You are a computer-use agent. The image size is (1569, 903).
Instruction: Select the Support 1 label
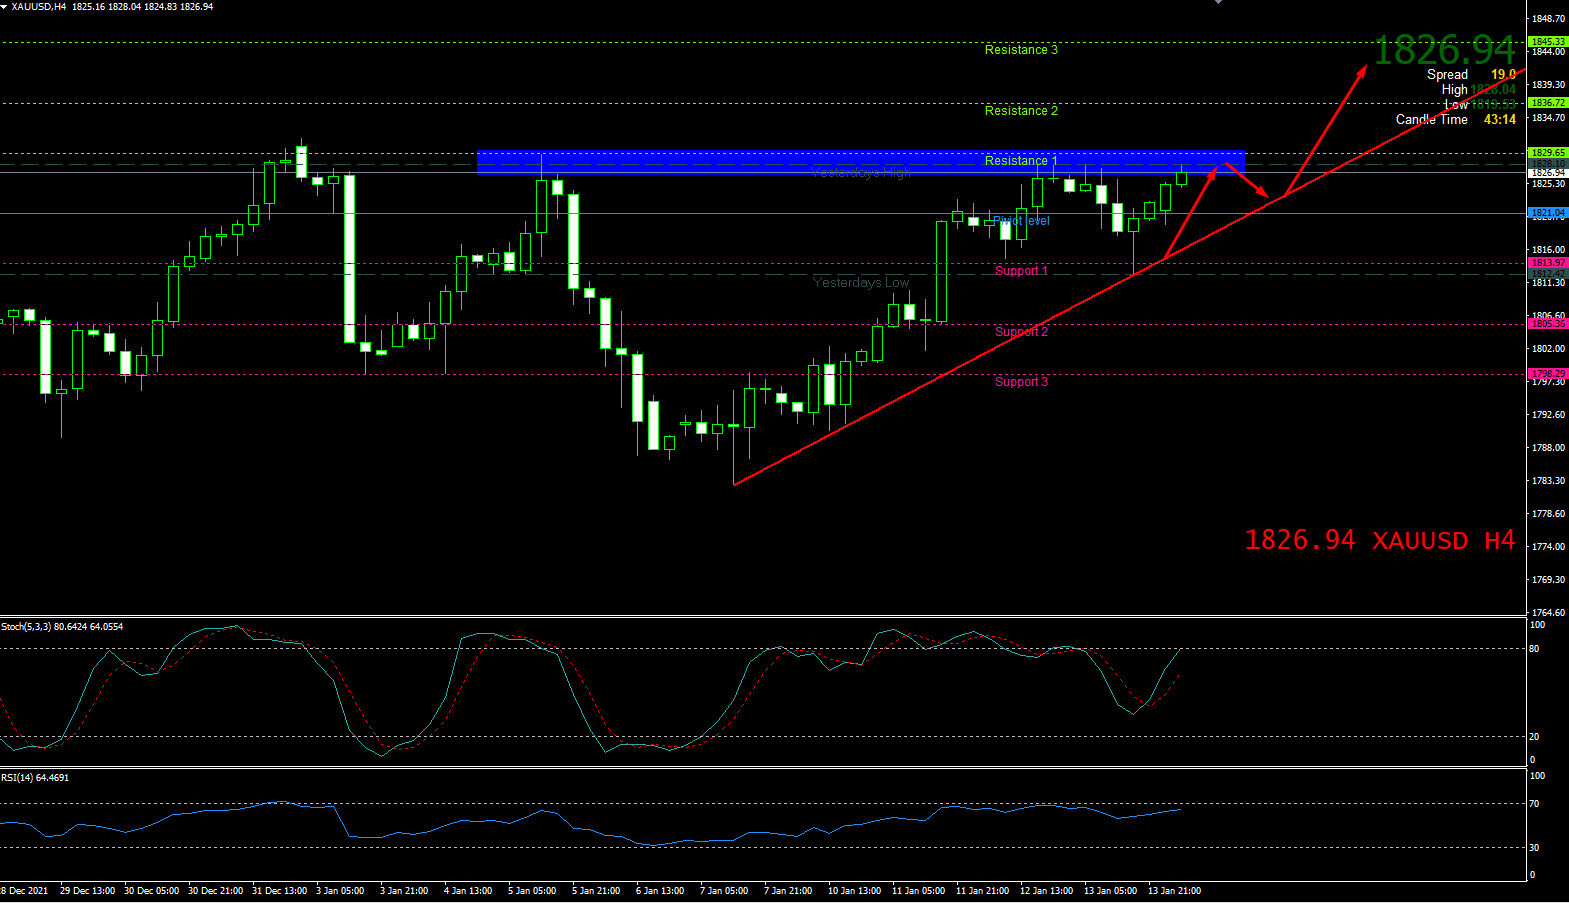click(x=1020, y=271)
